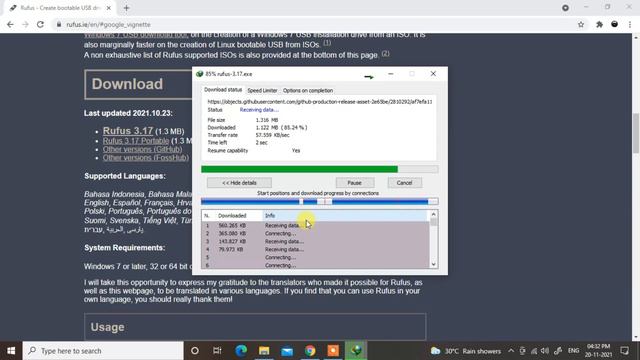Cancel the download in progress
The width and height of the screenshot is (640, 360).
click(404, 183)
